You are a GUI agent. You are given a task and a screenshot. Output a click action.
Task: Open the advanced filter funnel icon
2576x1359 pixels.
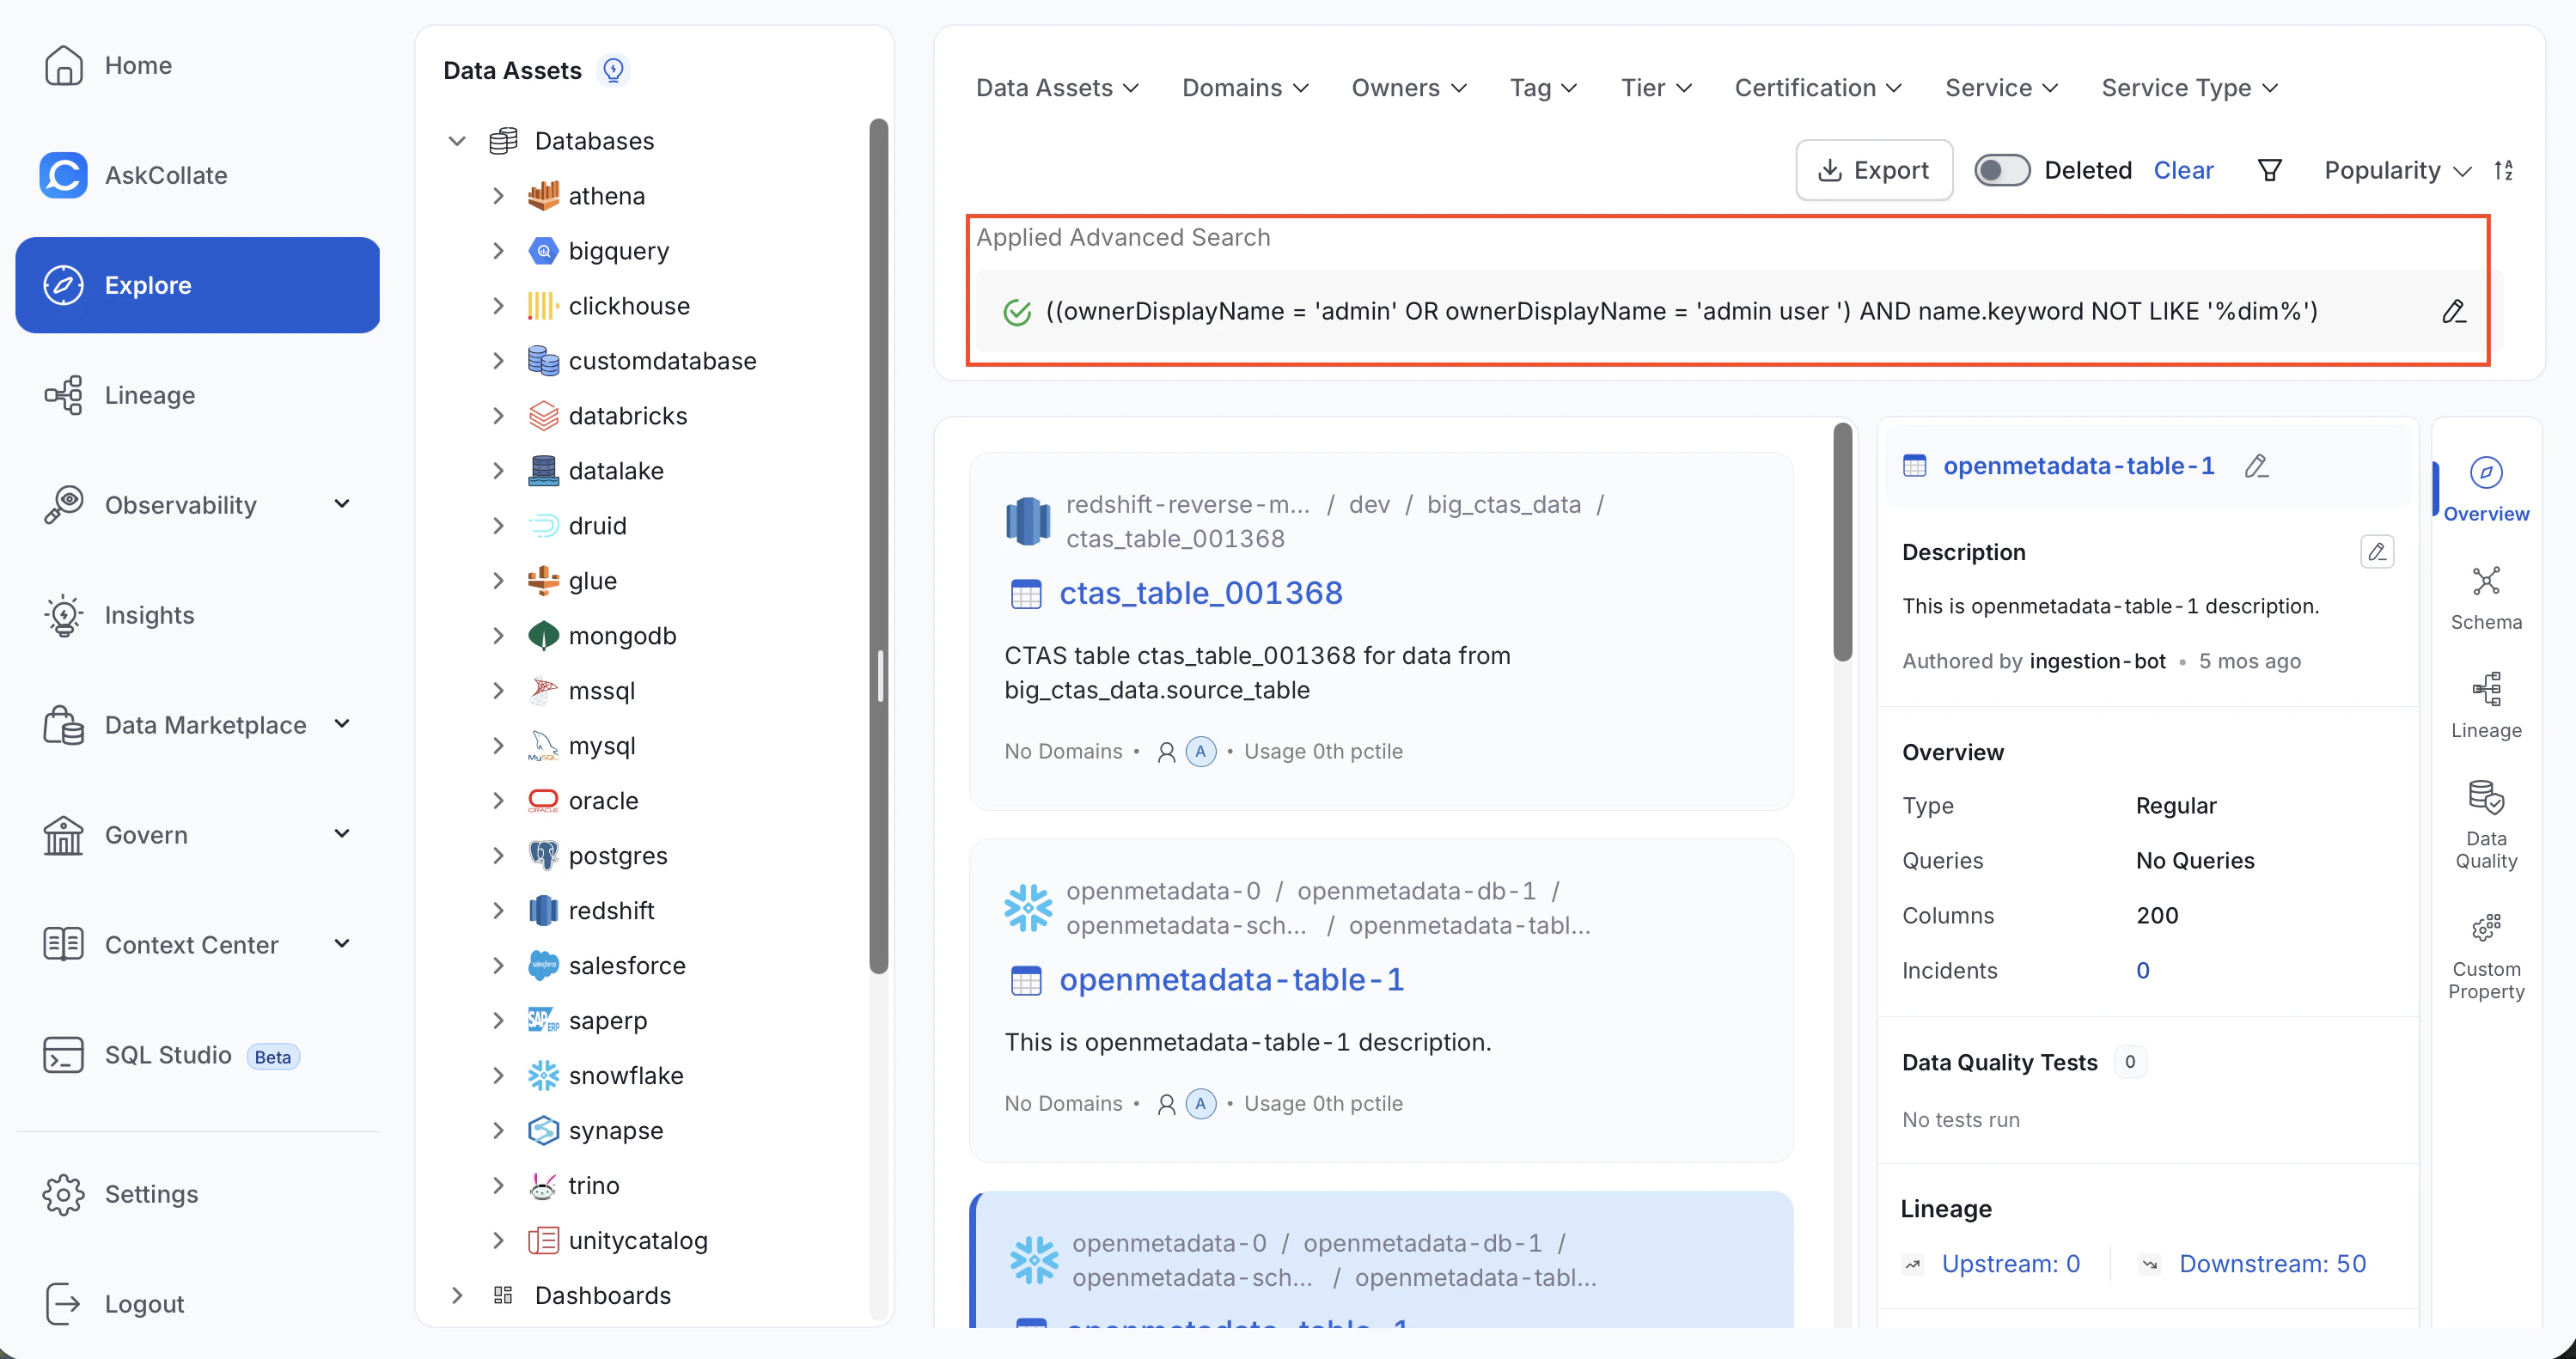(x=2270, y=170)
